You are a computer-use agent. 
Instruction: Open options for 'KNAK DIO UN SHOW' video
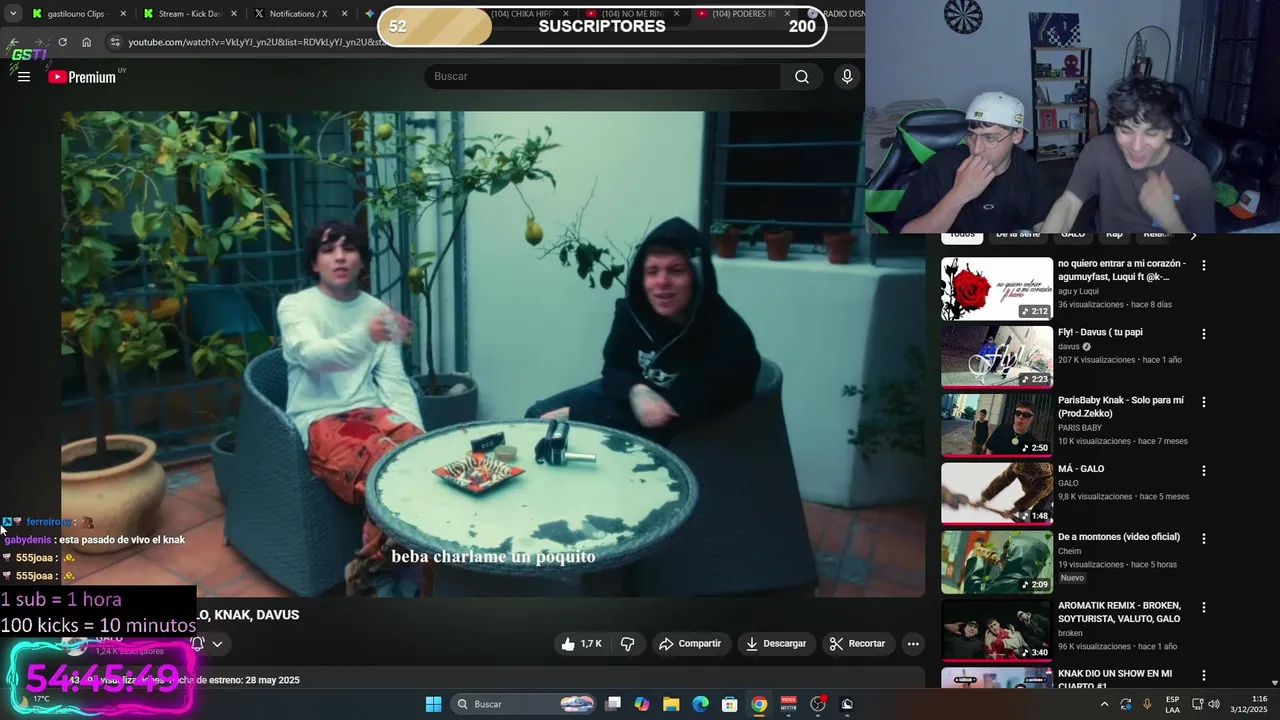(x=1204, y=675)
